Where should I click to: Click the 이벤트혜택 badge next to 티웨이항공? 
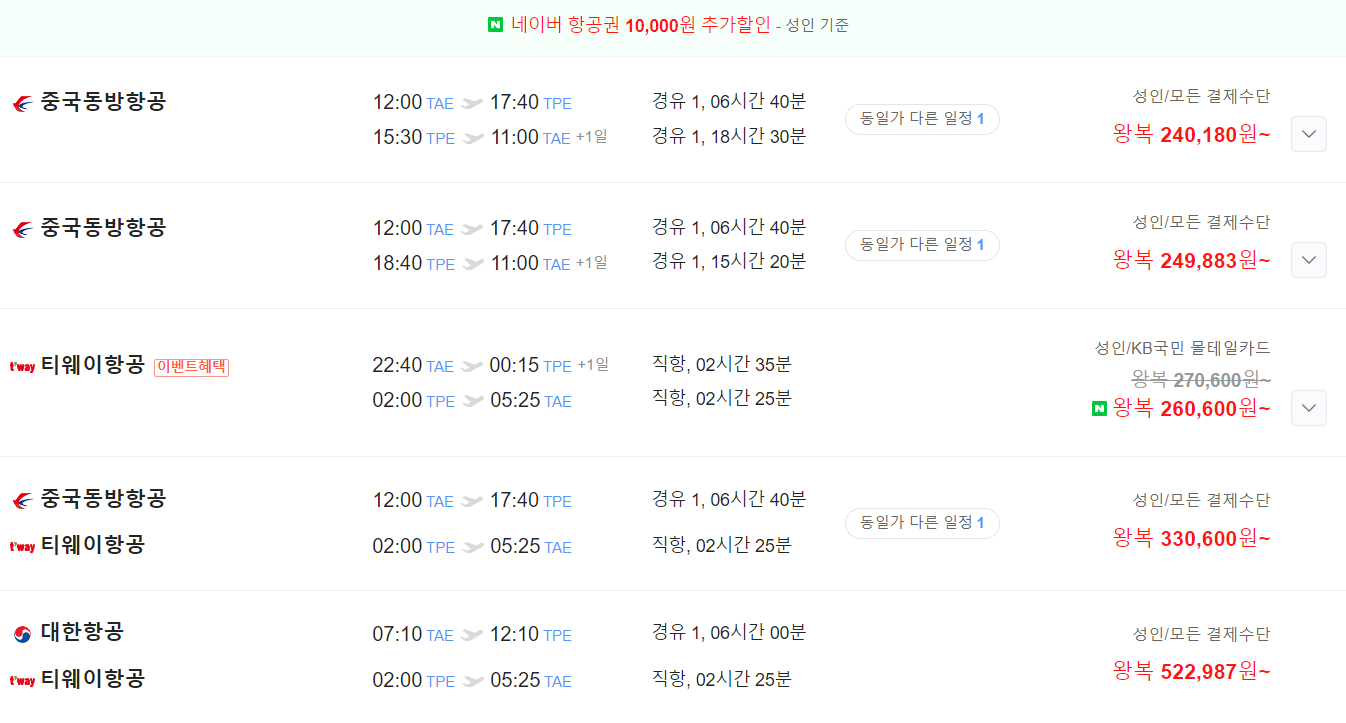pyautogui.click(x=191, y=368)
